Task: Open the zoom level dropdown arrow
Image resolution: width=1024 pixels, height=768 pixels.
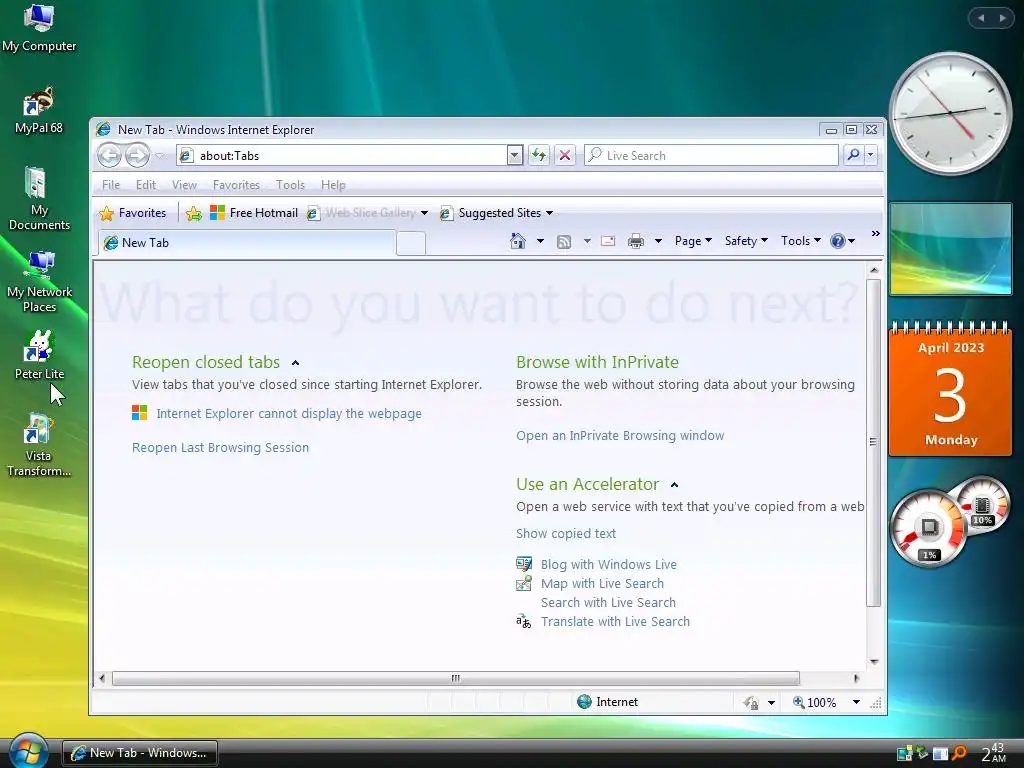Action: coord(856,702)
